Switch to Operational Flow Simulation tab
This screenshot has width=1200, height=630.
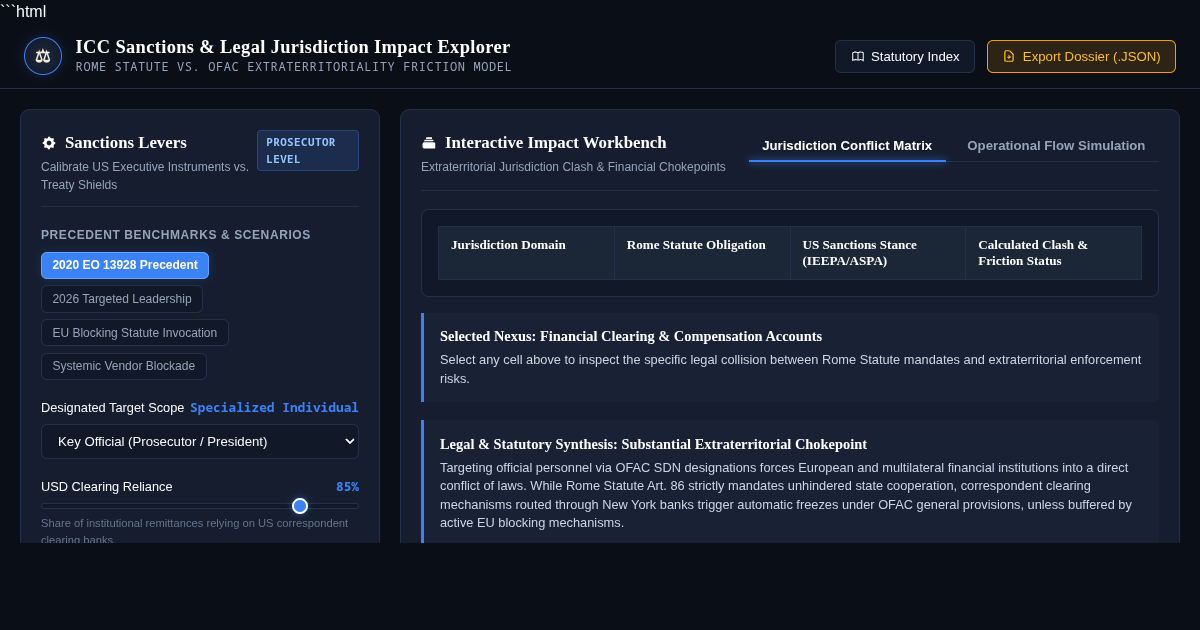(x=1056, y=146)
